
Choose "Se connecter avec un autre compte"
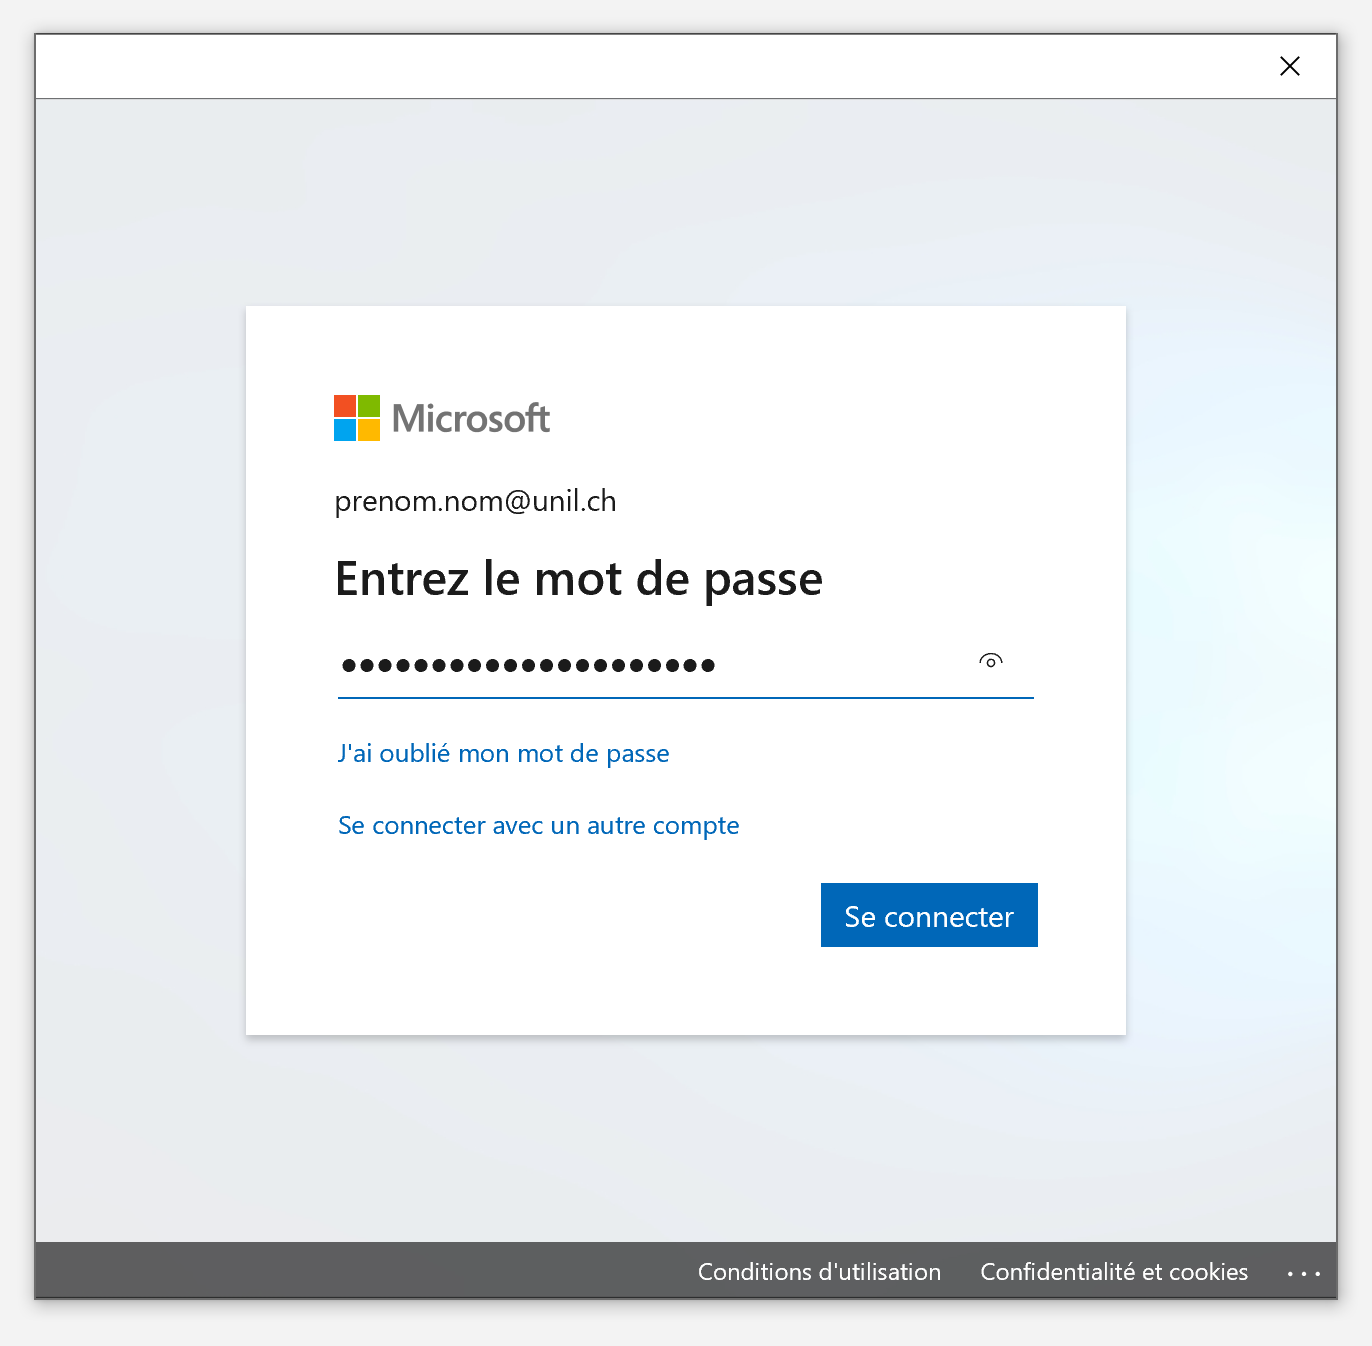pos(539,825)
